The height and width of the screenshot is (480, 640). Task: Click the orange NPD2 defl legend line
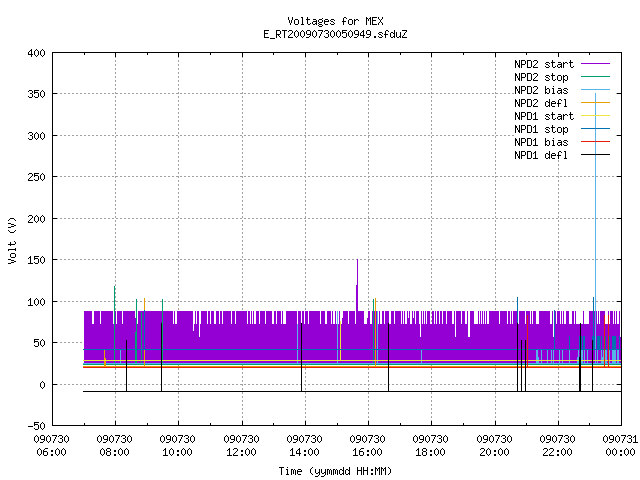click(x=595, y=103)
